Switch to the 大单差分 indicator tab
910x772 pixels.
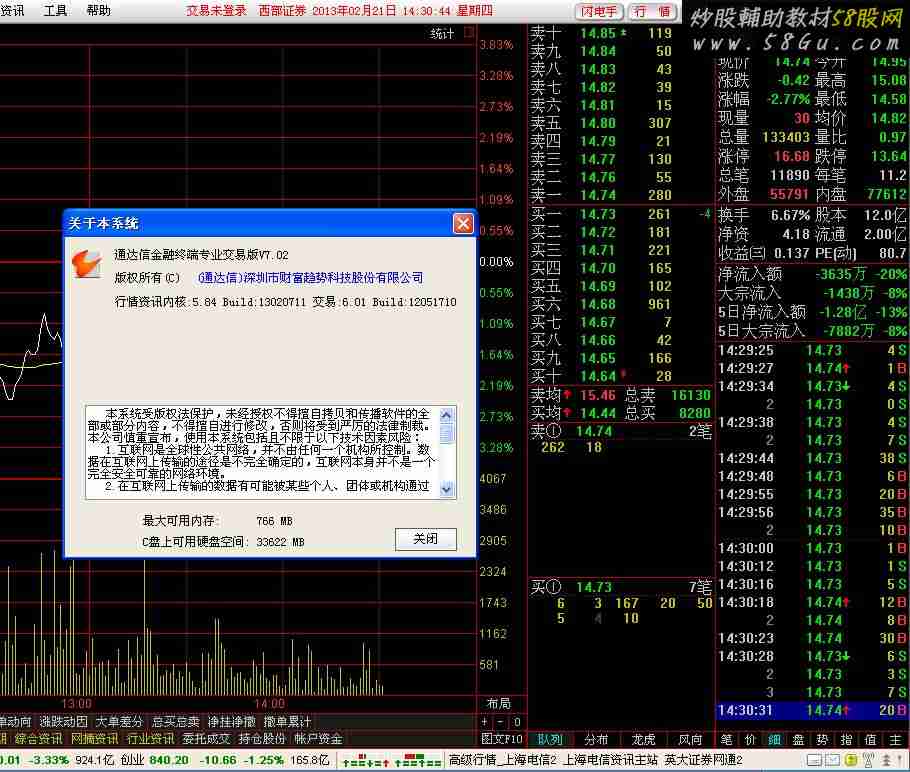[119, 722]
